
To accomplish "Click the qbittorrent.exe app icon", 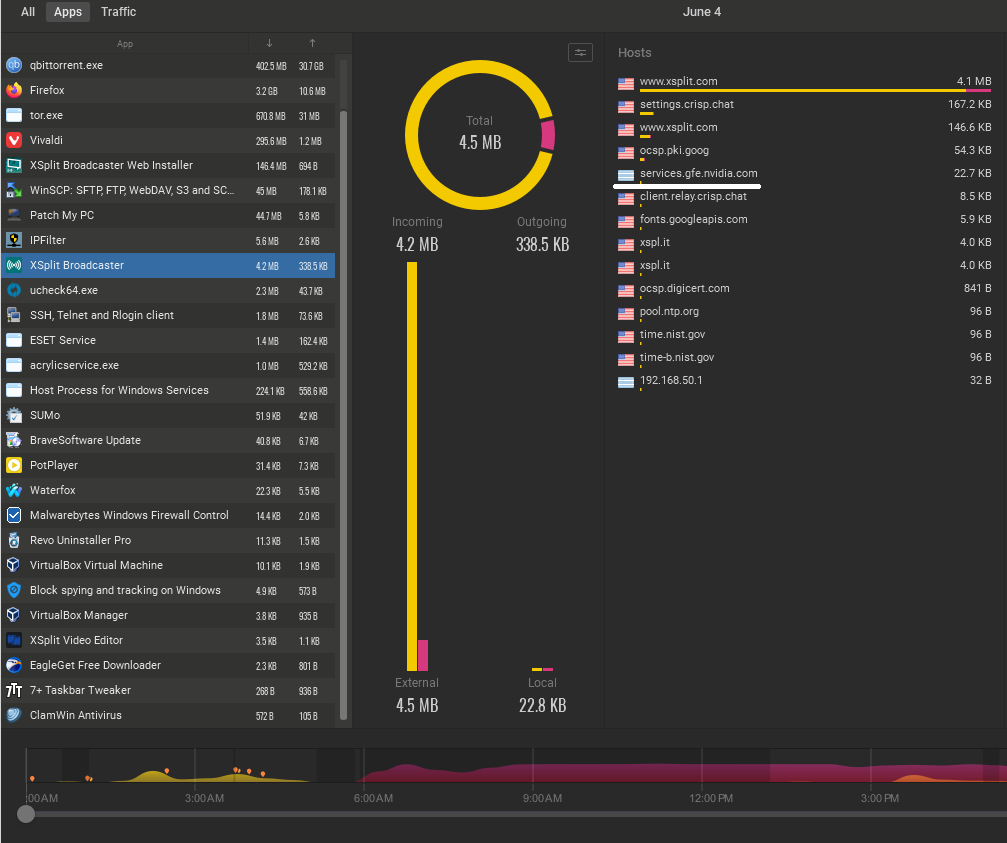I will click(x=14, y=66).
